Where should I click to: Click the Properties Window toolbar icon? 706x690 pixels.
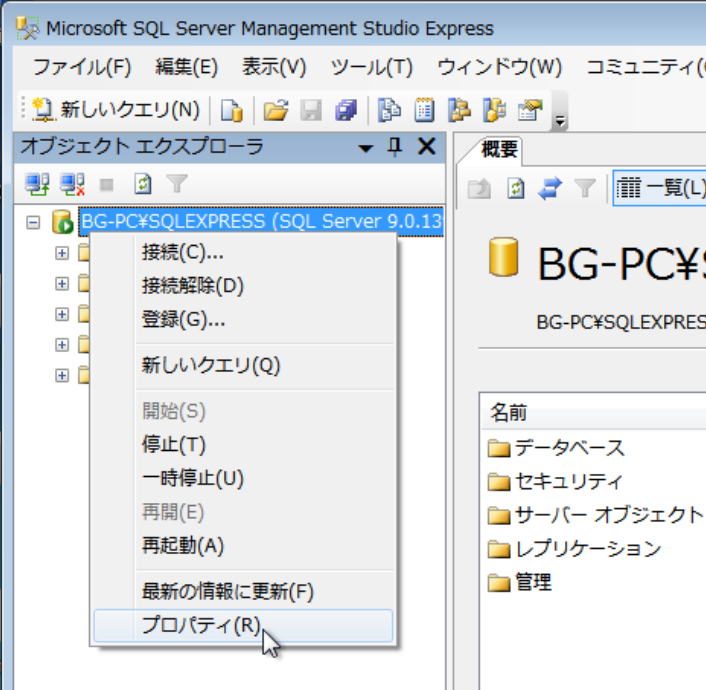(x=530, y=110)
